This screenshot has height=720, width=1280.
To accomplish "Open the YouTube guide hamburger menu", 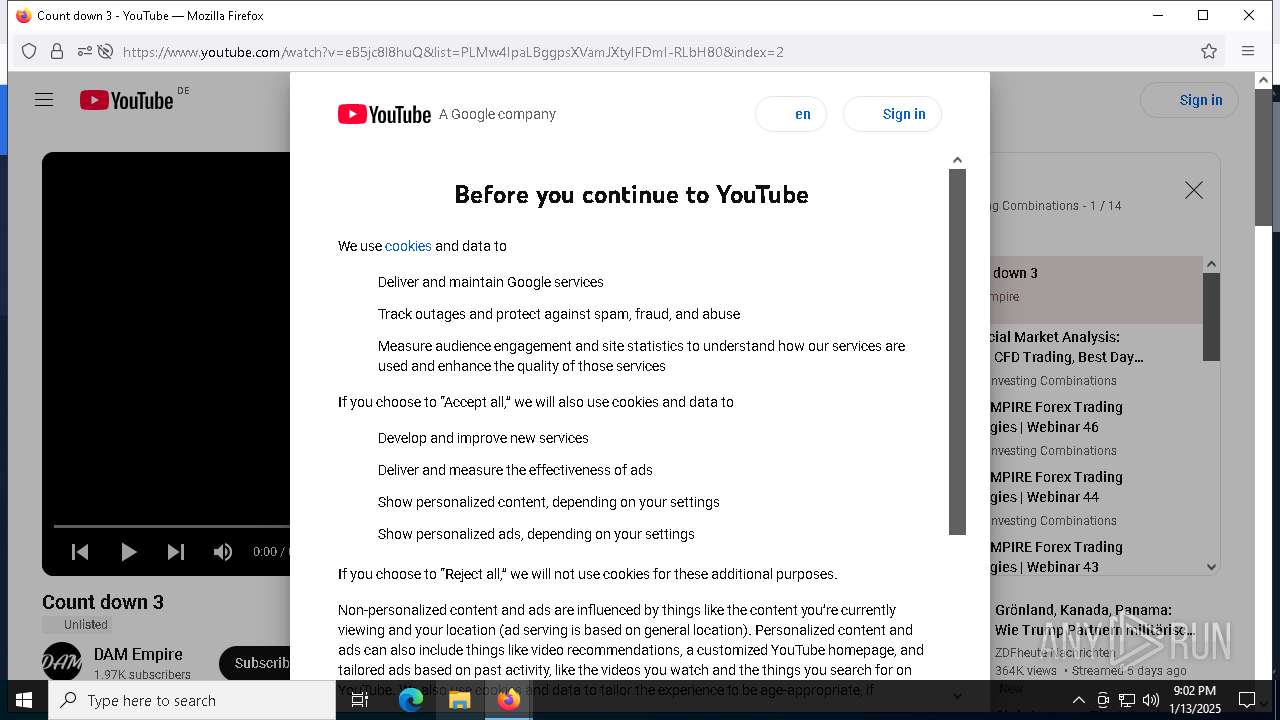I will tap(44, 100).
